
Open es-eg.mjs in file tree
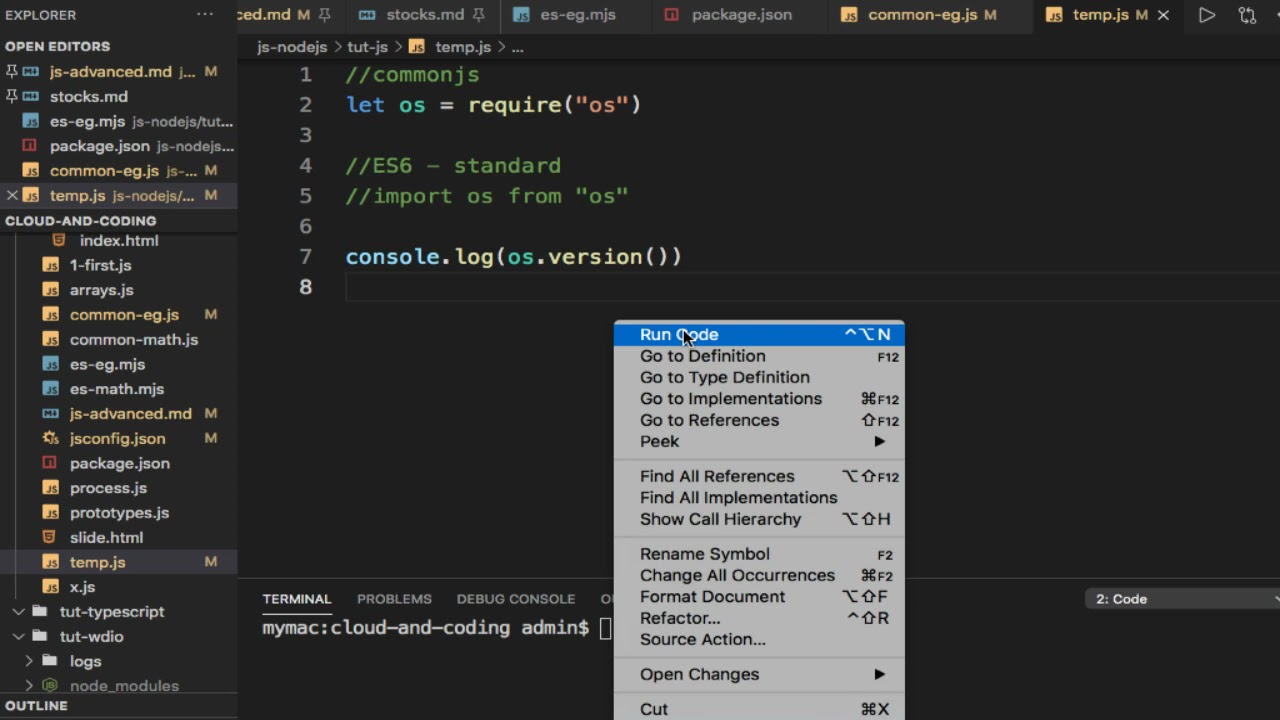click(x=107, y=365)
